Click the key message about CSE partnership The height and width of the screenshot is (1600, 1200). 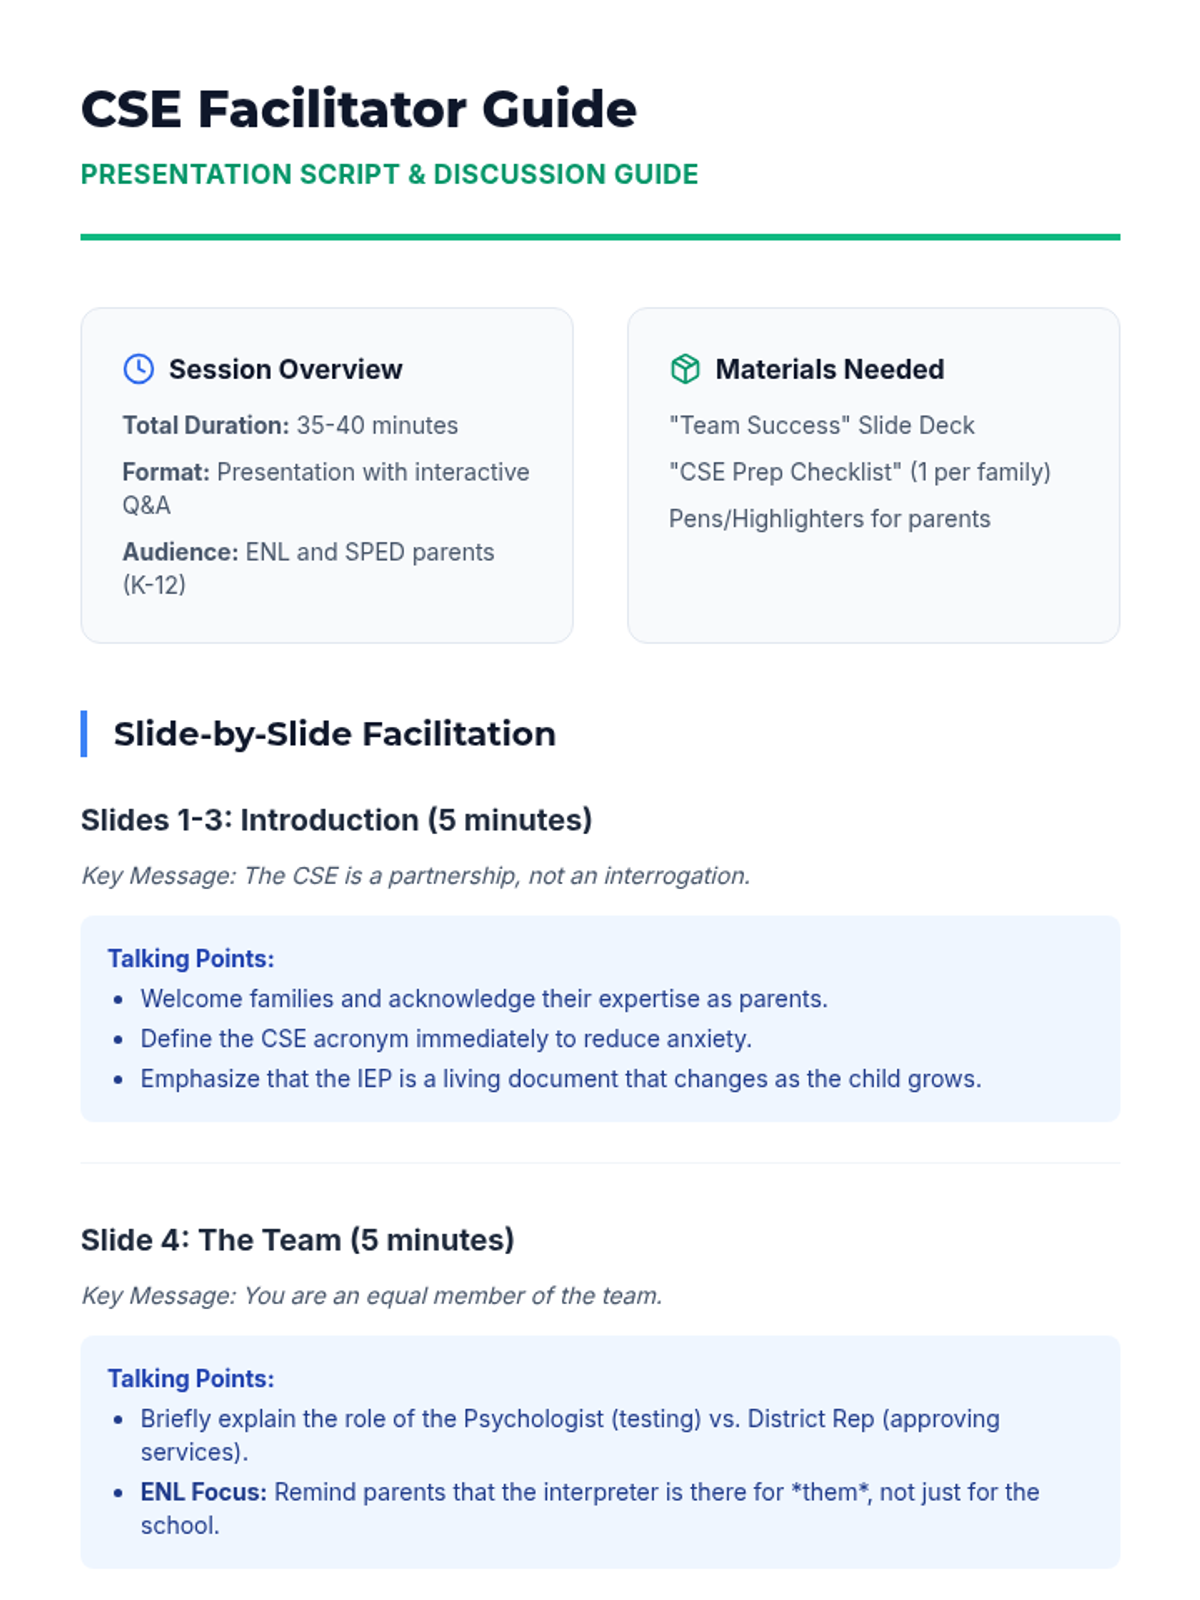click(x=415, y=876)
